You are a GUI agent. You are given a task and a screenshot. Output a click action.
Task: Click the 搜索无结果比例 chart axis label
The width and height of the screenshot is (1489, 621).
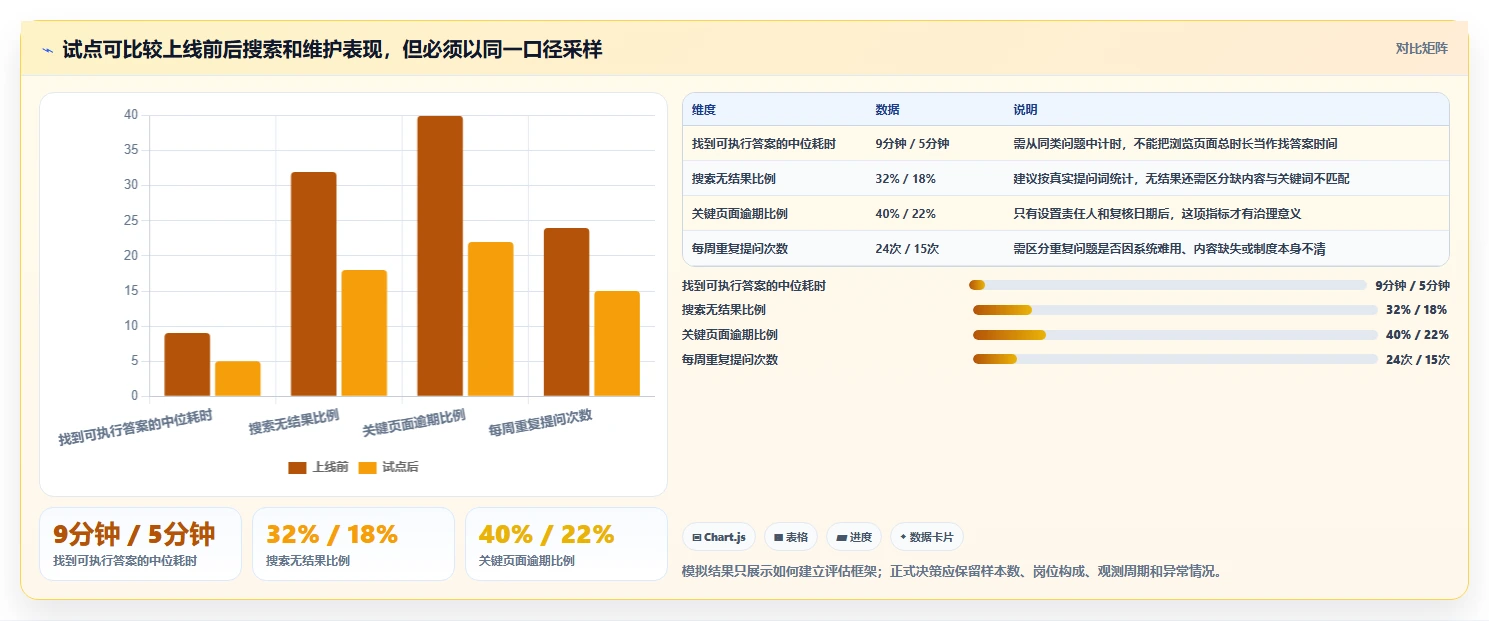pyautogui.click(x=294, y=421)
